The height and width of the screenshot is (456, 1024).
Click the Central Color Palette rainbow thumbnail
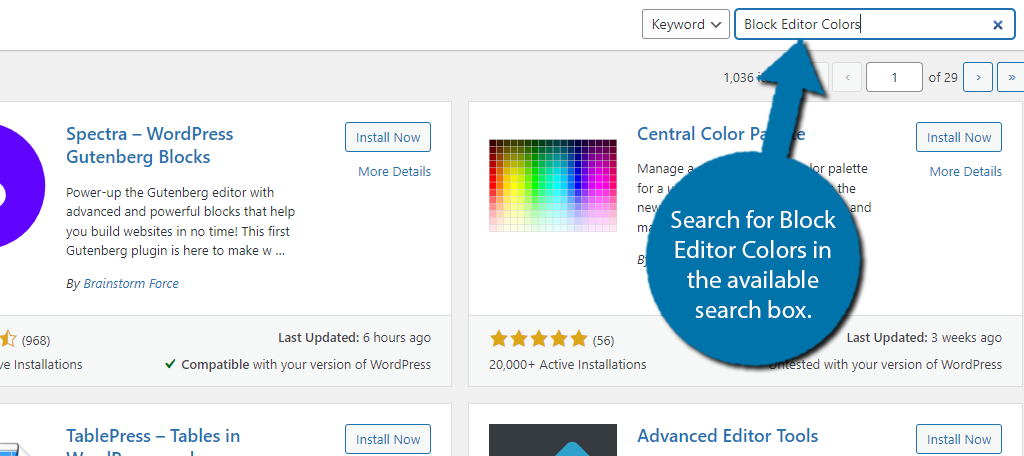pos(552,186)
